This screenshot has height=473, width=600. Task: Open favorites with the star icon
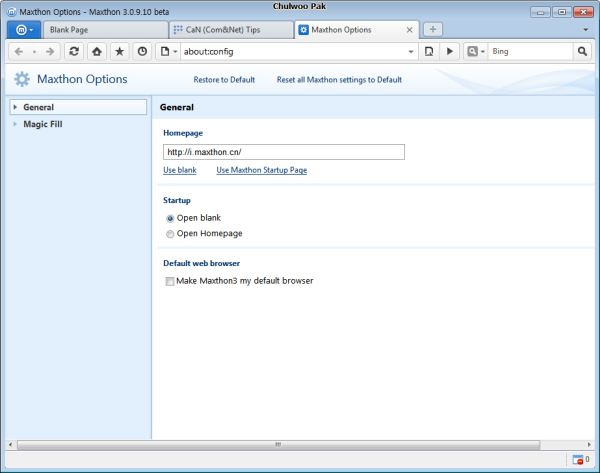coord(119,51)
